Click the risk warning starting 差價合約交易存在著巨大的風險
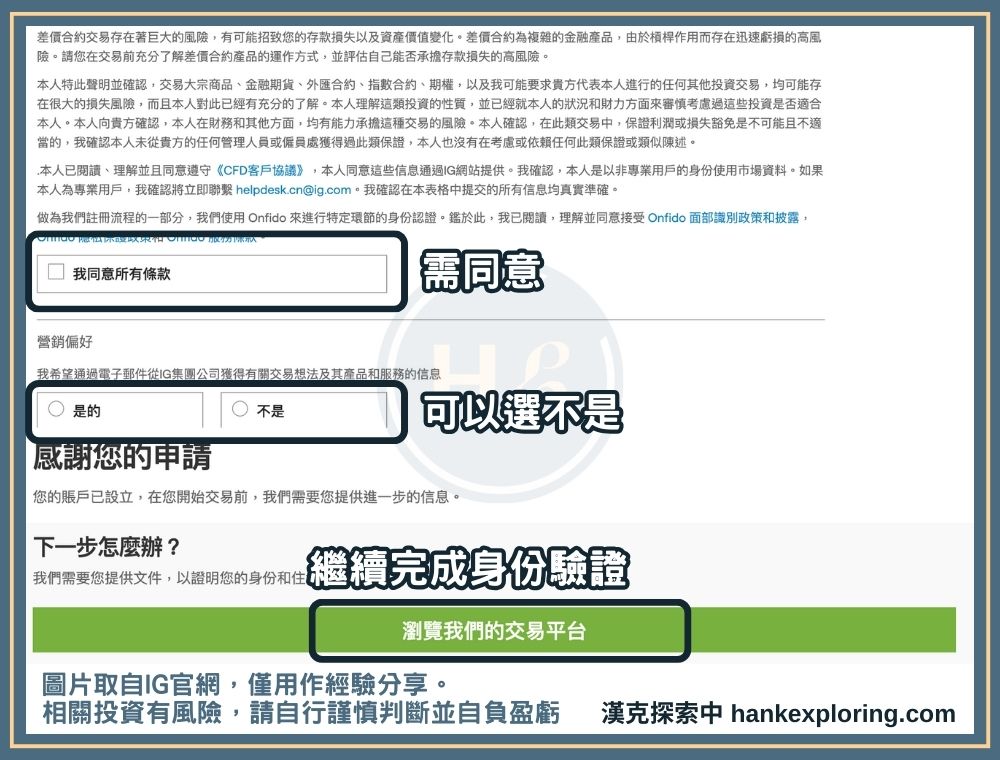The image size is (1000, 760). coord(429,47)
